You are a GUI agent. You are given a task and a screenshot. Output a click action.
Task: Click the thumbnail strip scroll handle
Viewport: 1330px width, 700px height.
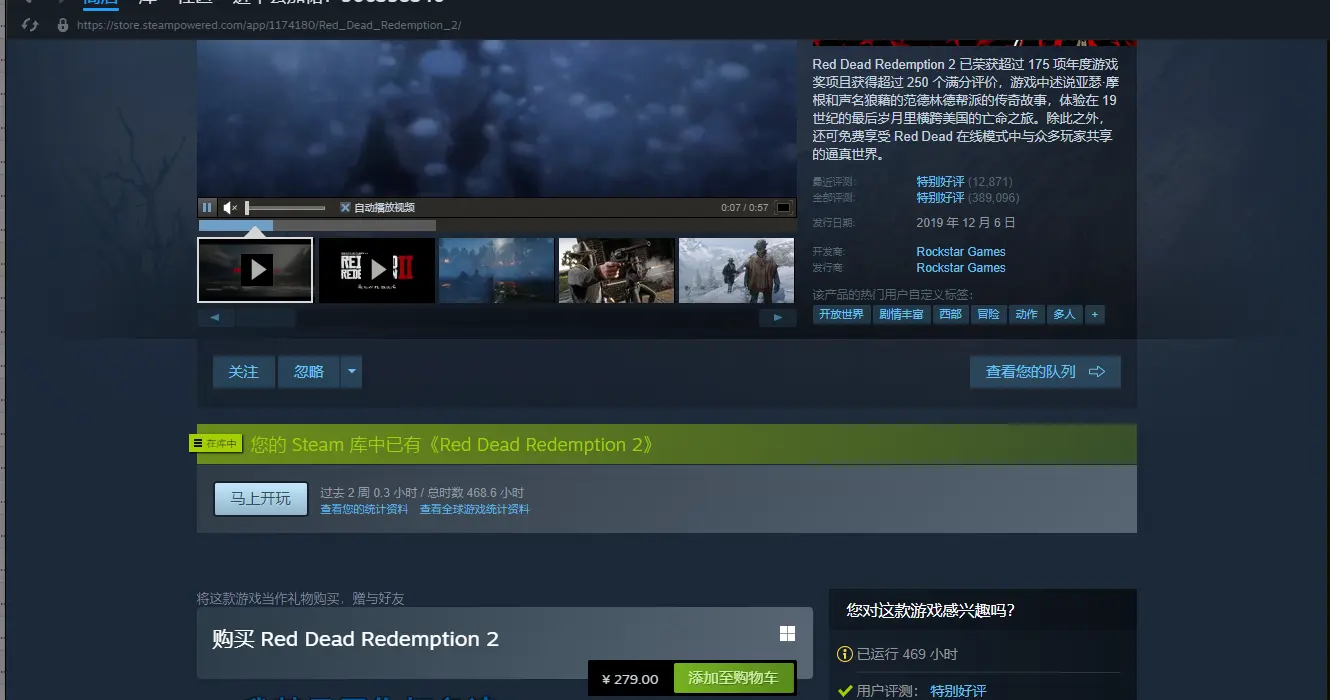(266, 318)
